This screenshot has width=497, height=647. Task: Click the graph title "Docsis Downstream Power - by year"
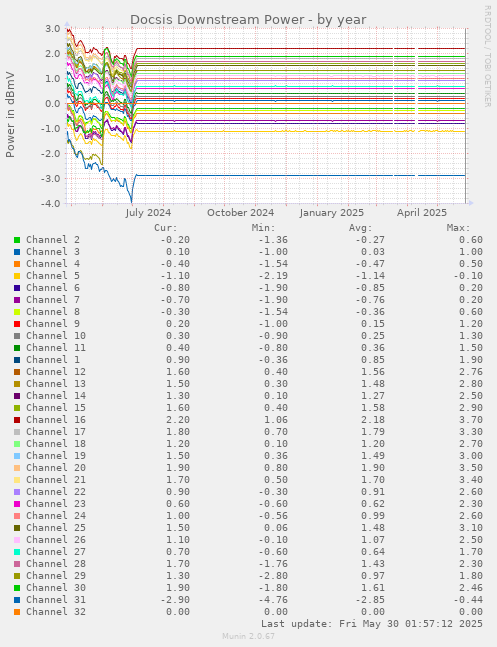[x=248, y=20]
